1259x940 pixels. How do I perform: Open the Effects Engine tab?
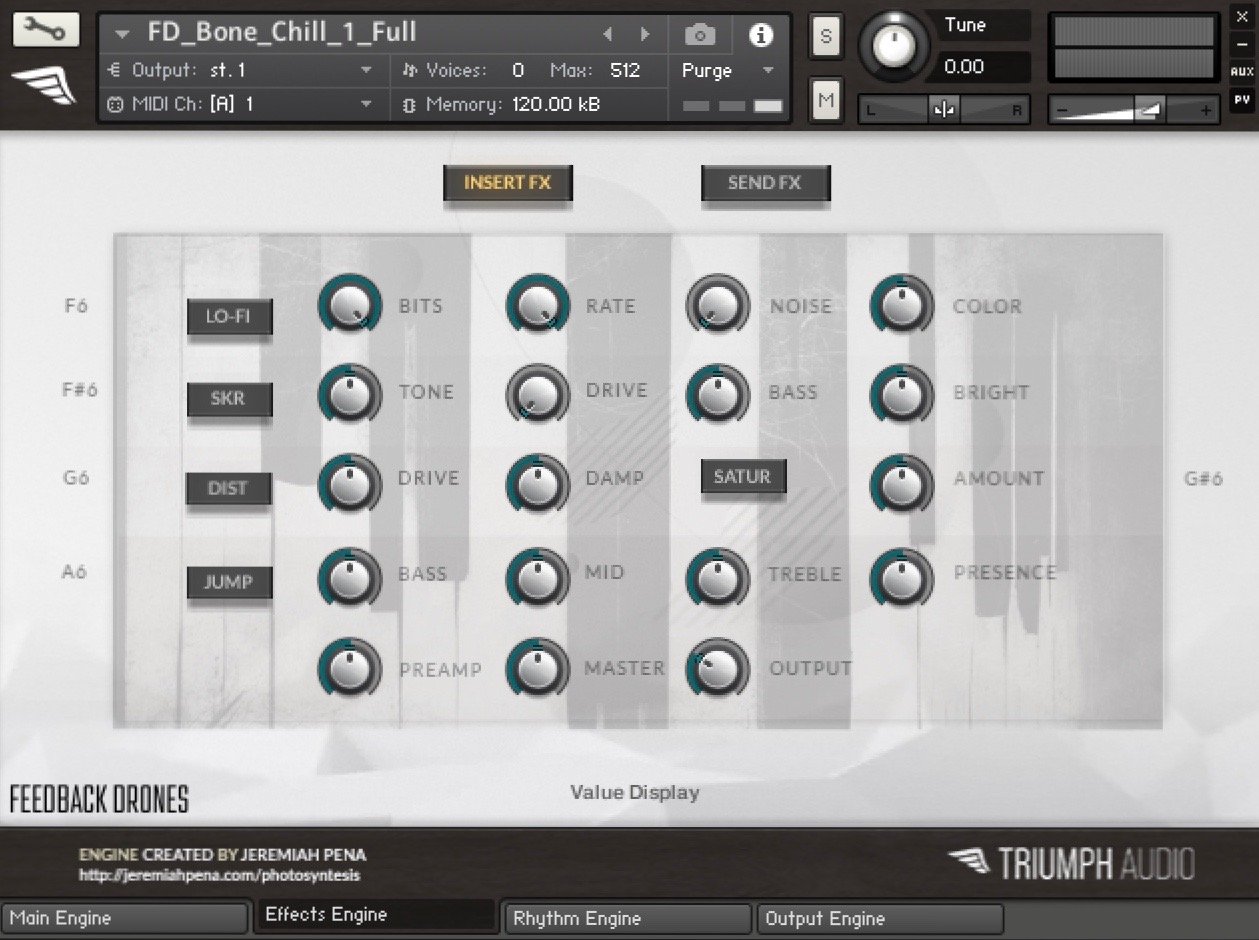tap(376, 915)
